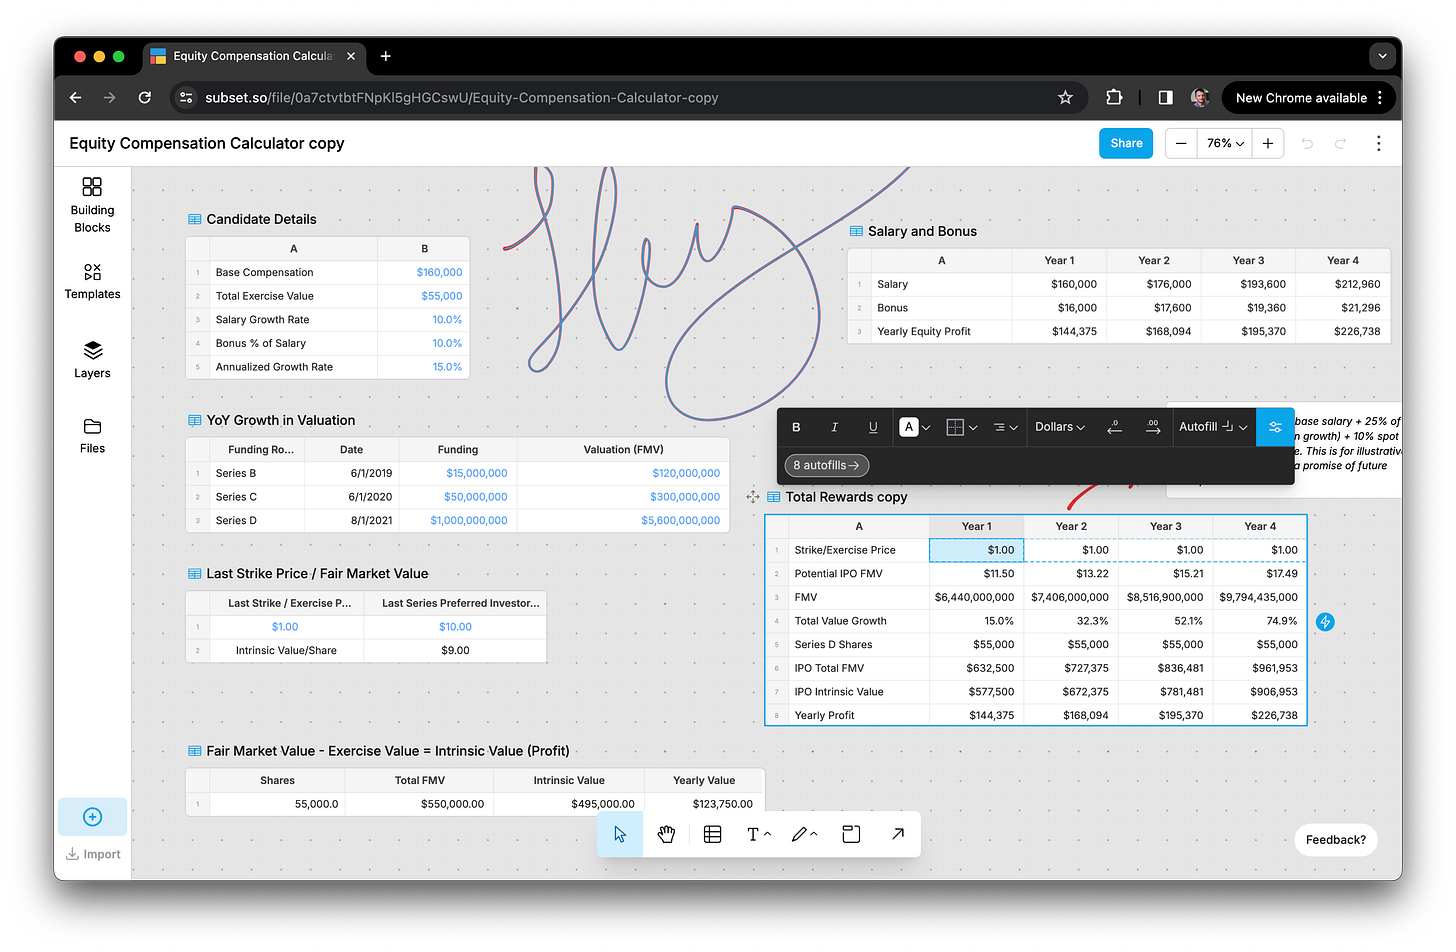Viewport: 1456px width, 952px height.
Task: Select the Year 1 Strike/Exercise Price $1.00 cell
Action: [976, 550]
